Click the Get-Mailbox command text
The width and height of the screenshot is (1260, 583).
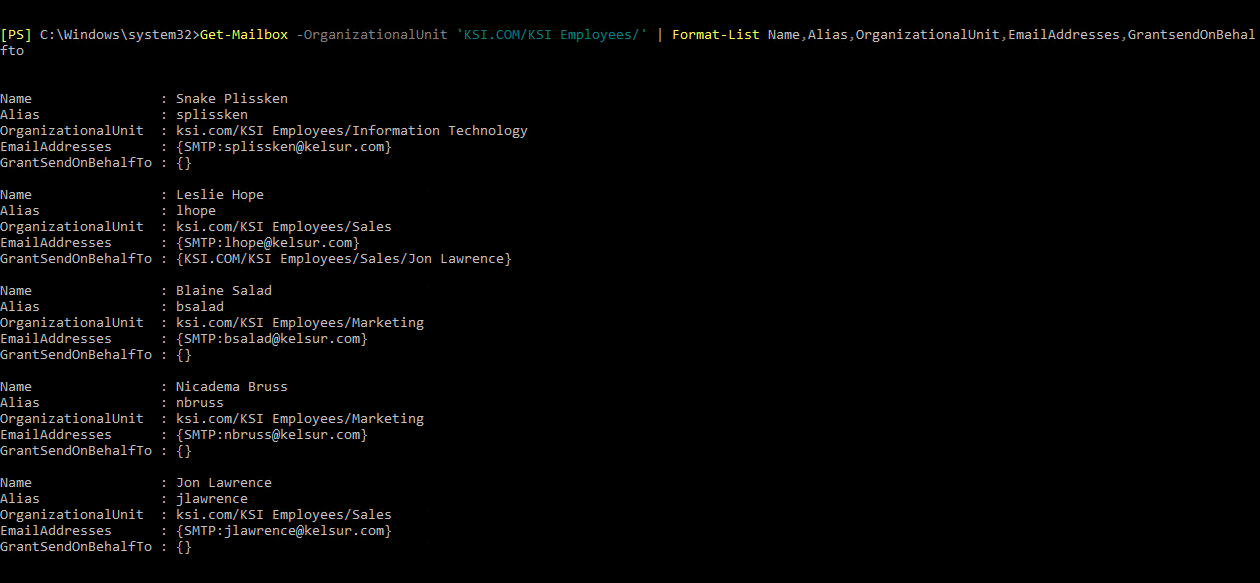[244, 35]
